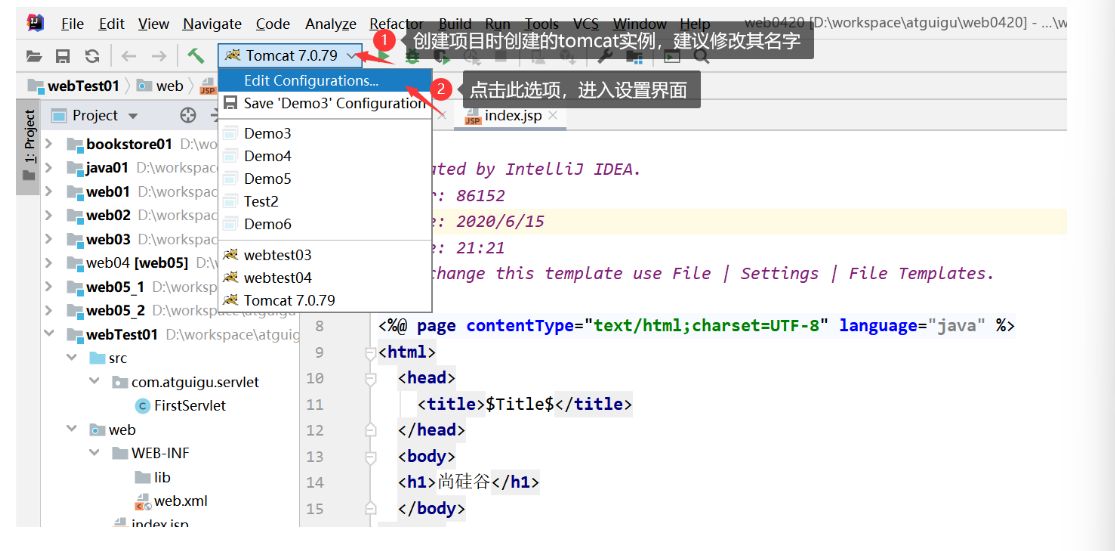Screen dimensions: 1115x551
Task: Open the Navigate menu
Action: pos(212,23)
